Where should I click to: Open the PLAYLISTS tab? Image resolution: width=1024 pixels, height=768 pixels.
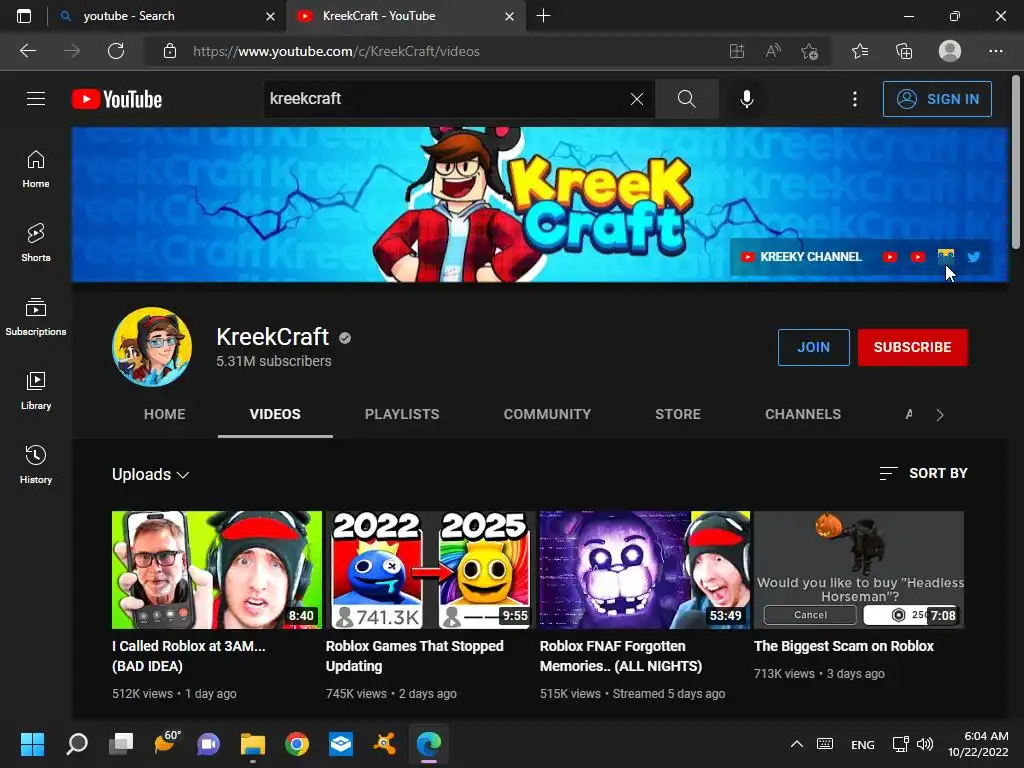402,414
